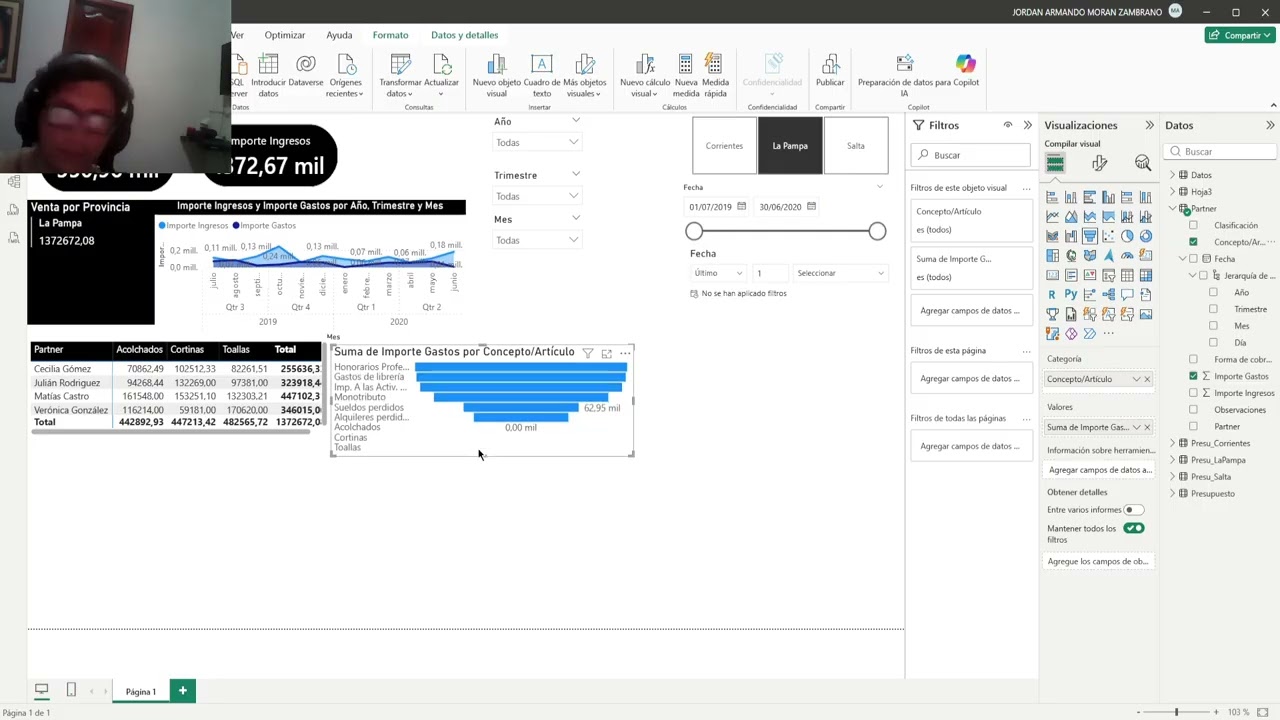Click the Compartir button
The width and height of the screenshot is (1280, 720).
pyautogui.click(x=1242, y=35)
